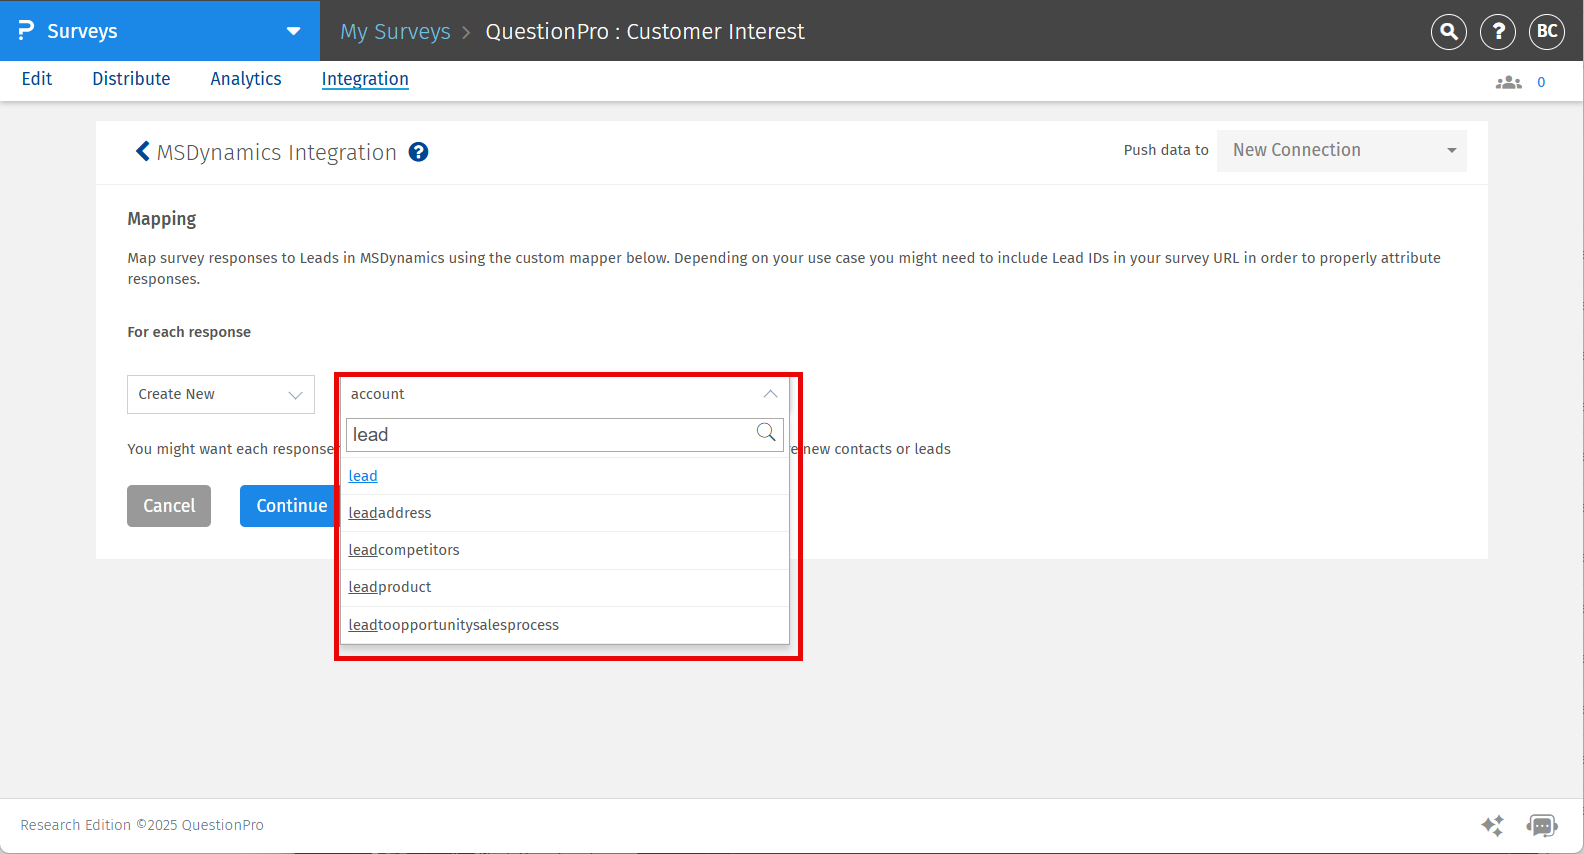Image resolution: width=1584 pixels, height=854 pixels.
Task: Select leadcompetitors from the entity list
Action: pyautogui.click(x=404, y=550)
